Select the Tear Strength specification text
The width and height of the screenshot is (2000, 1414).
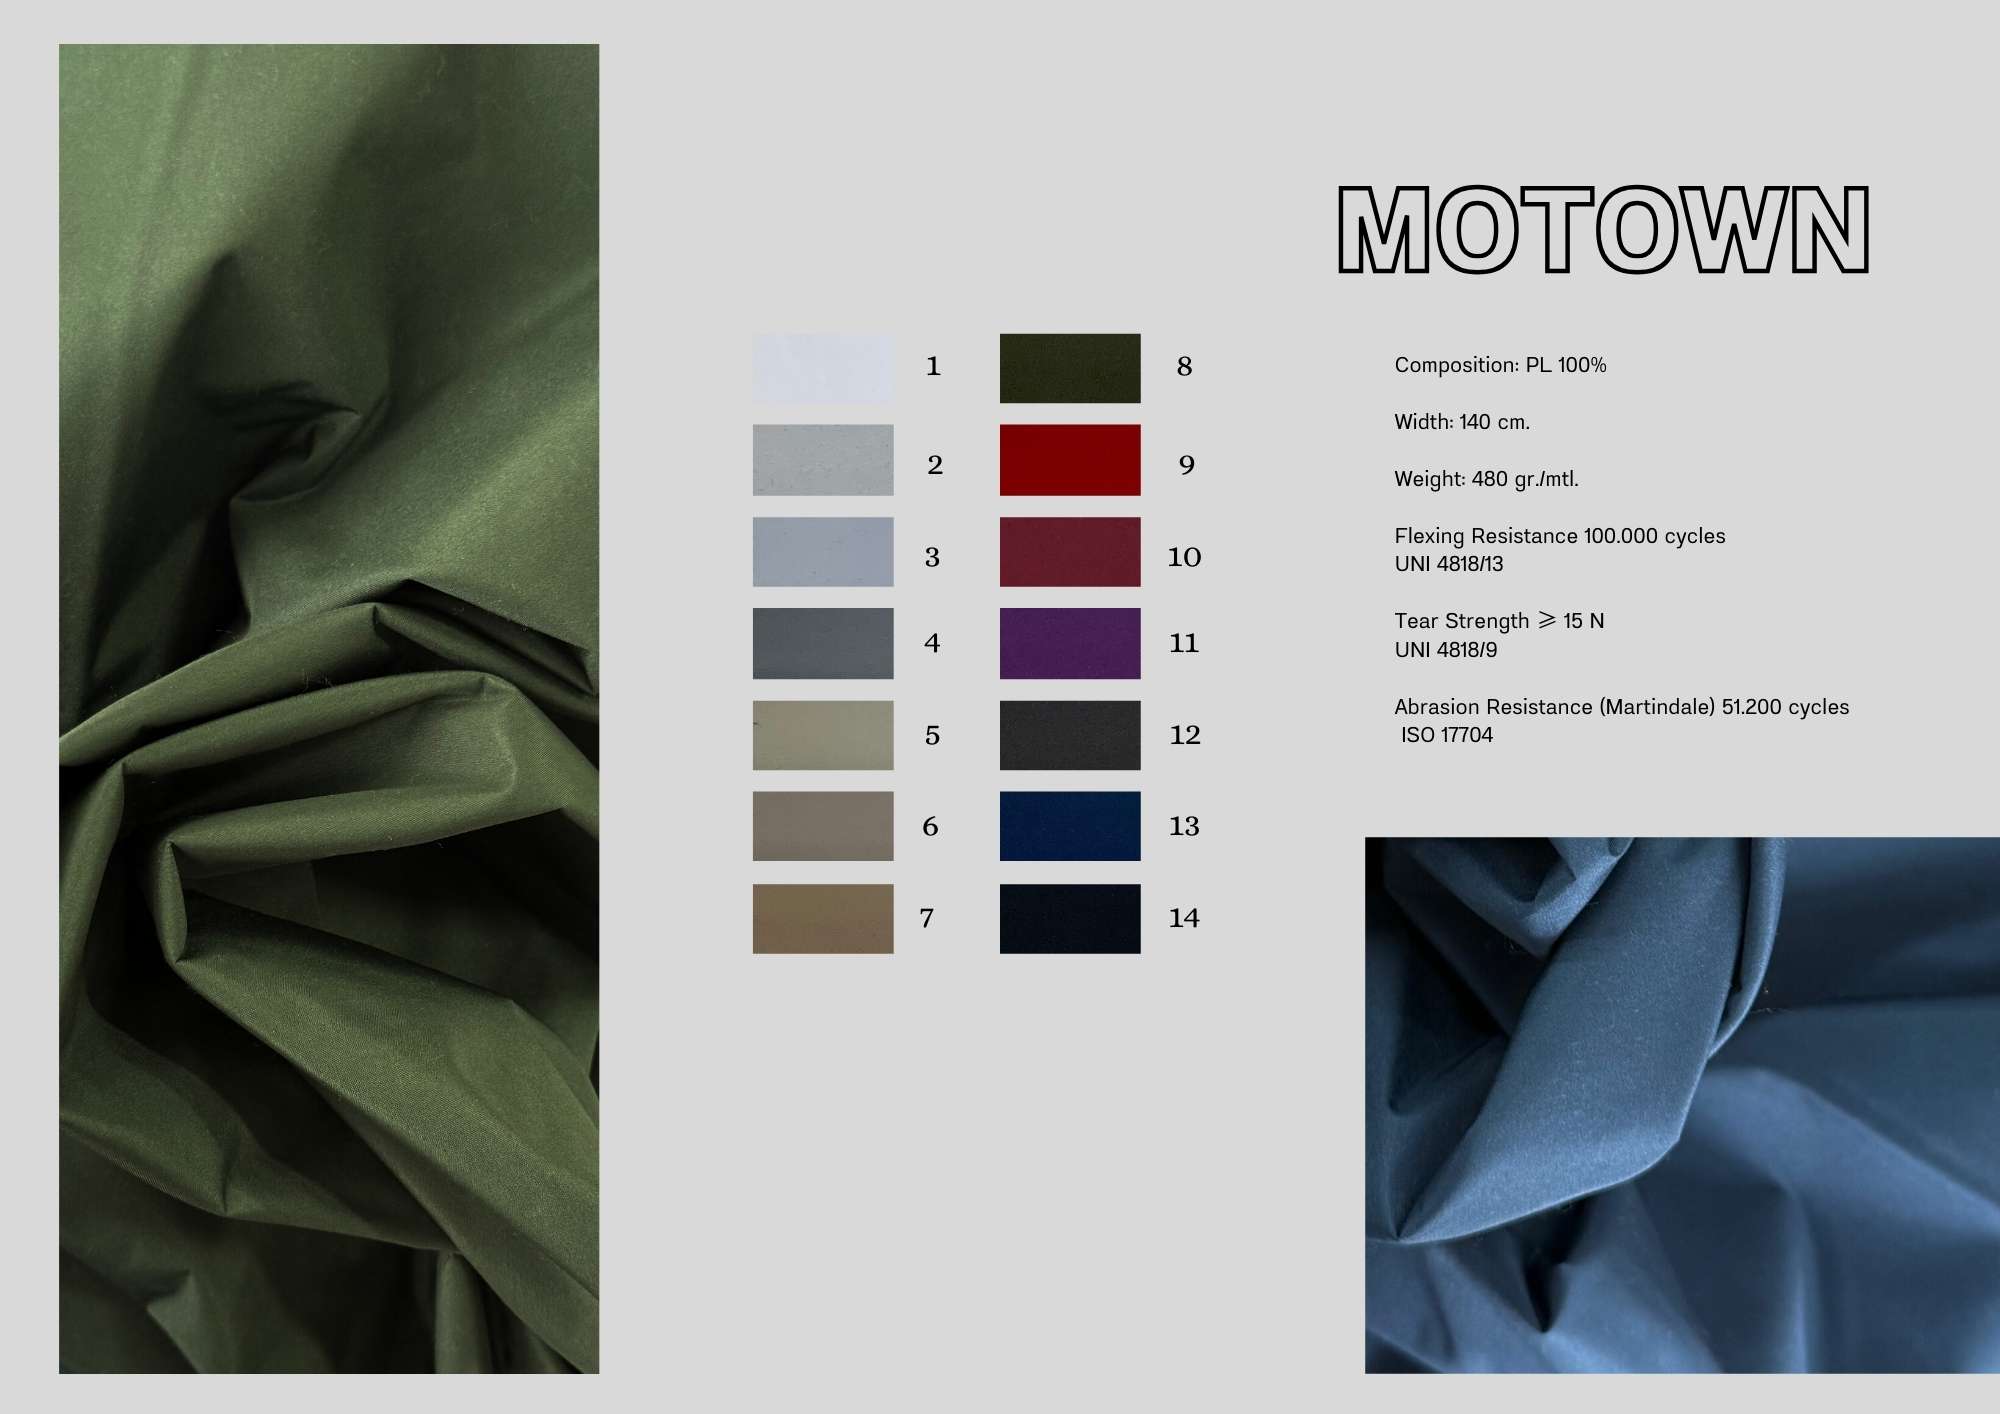pos(1498,621)
